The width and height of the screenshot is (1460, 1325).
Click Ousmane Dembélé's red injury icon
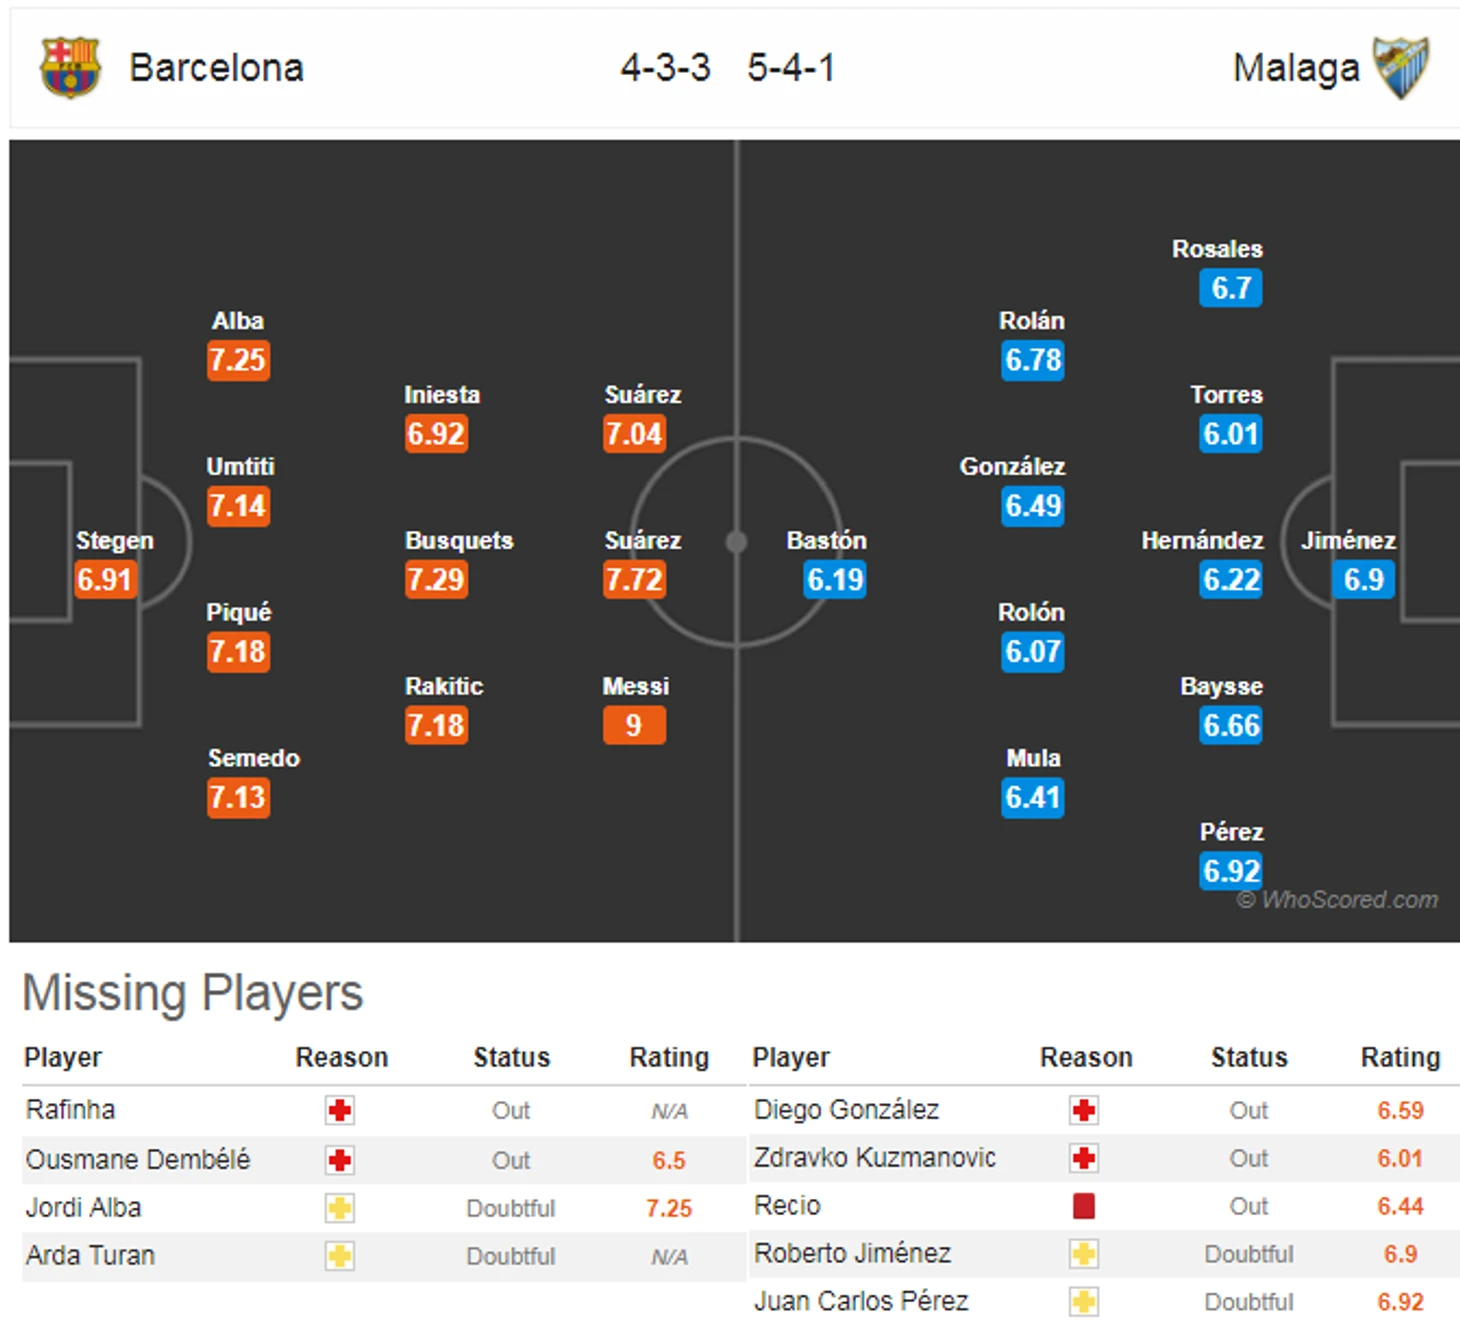click(x=340, y=1160)
